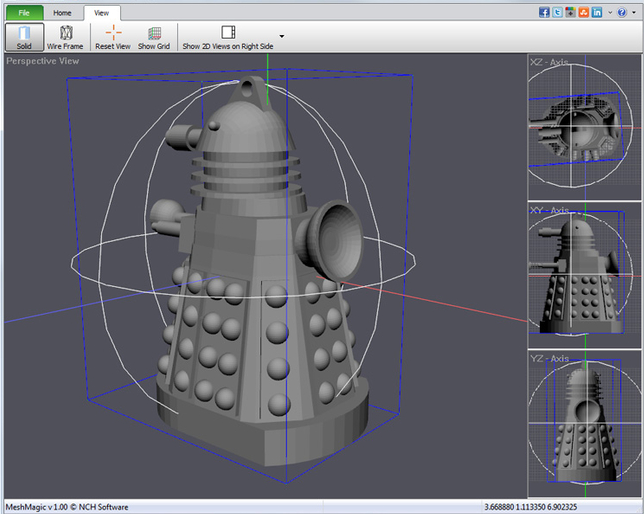The width and height of the screenshot is (644, 514).
Task: Select the XY - Axis view thumbnail
Action: [584, 275]
